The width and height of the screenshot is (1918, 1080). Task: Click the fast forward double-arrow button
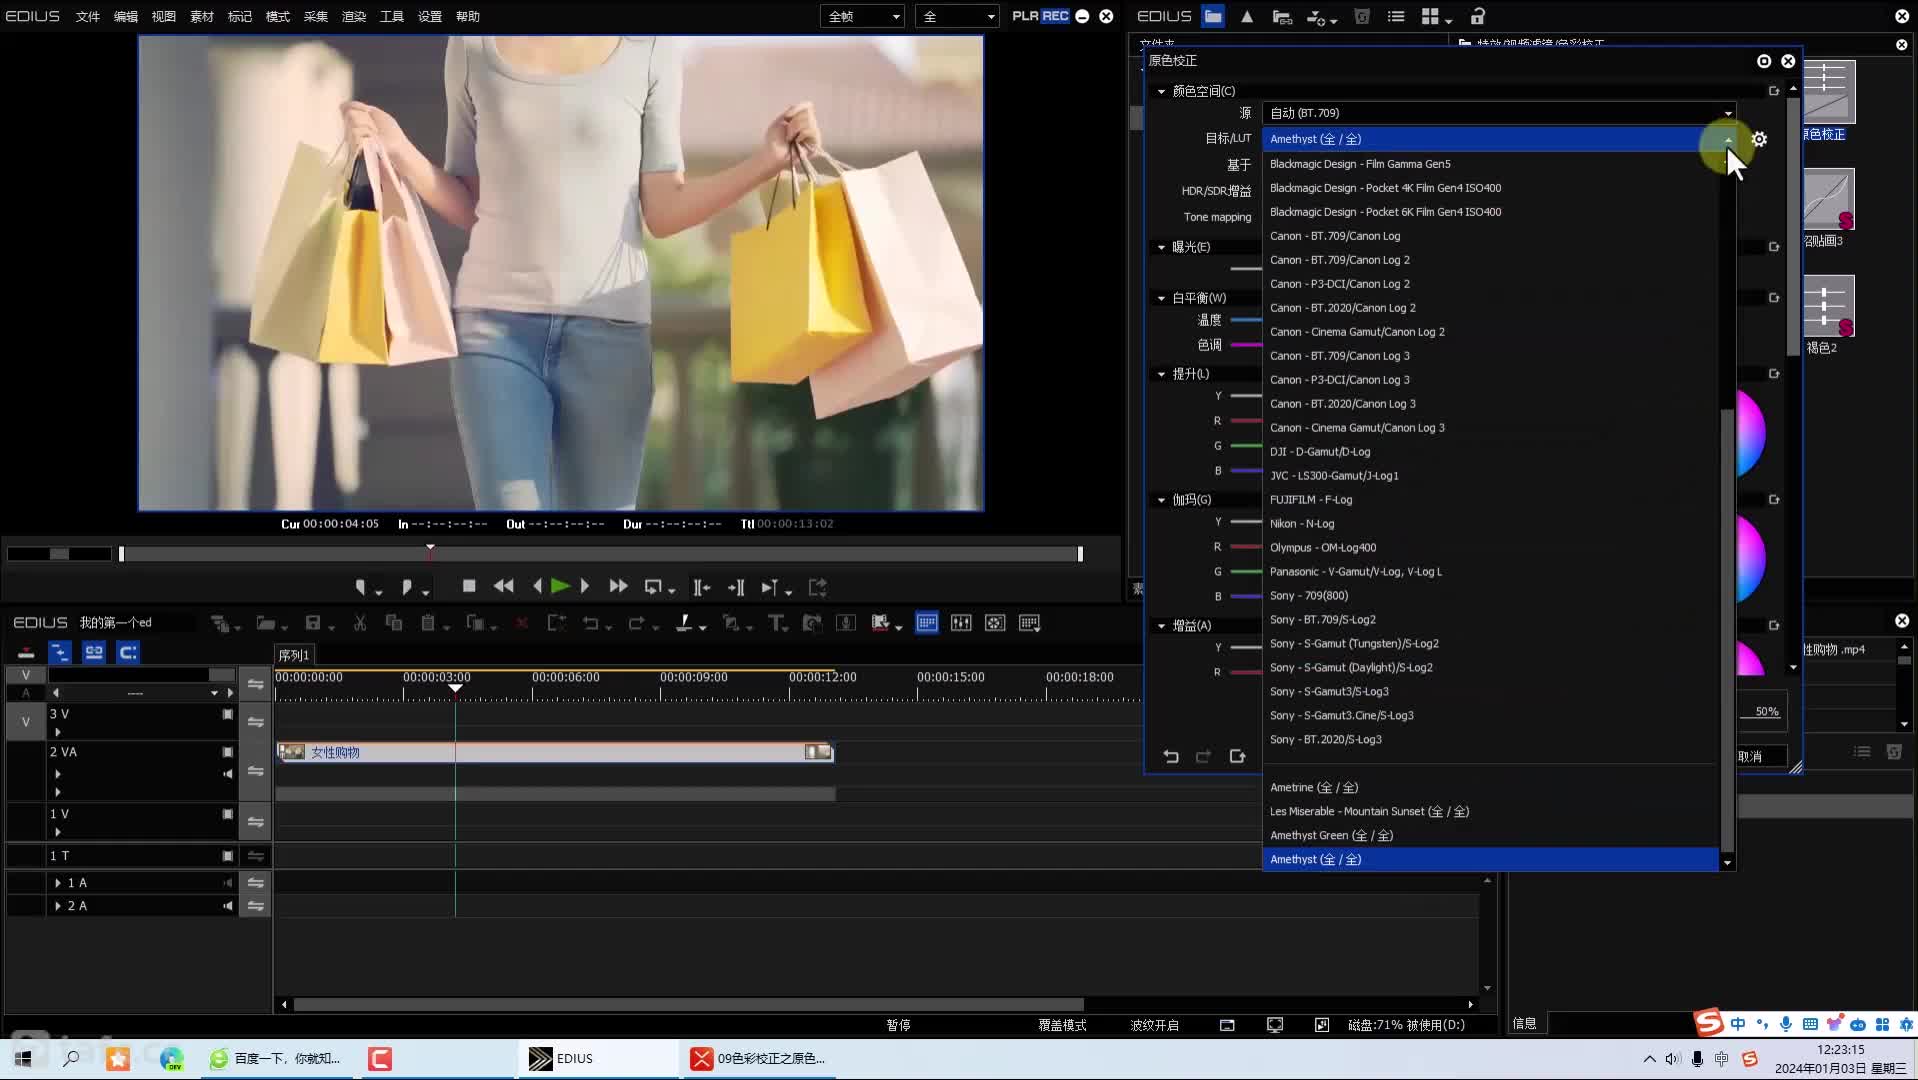[x=618, y=587]
